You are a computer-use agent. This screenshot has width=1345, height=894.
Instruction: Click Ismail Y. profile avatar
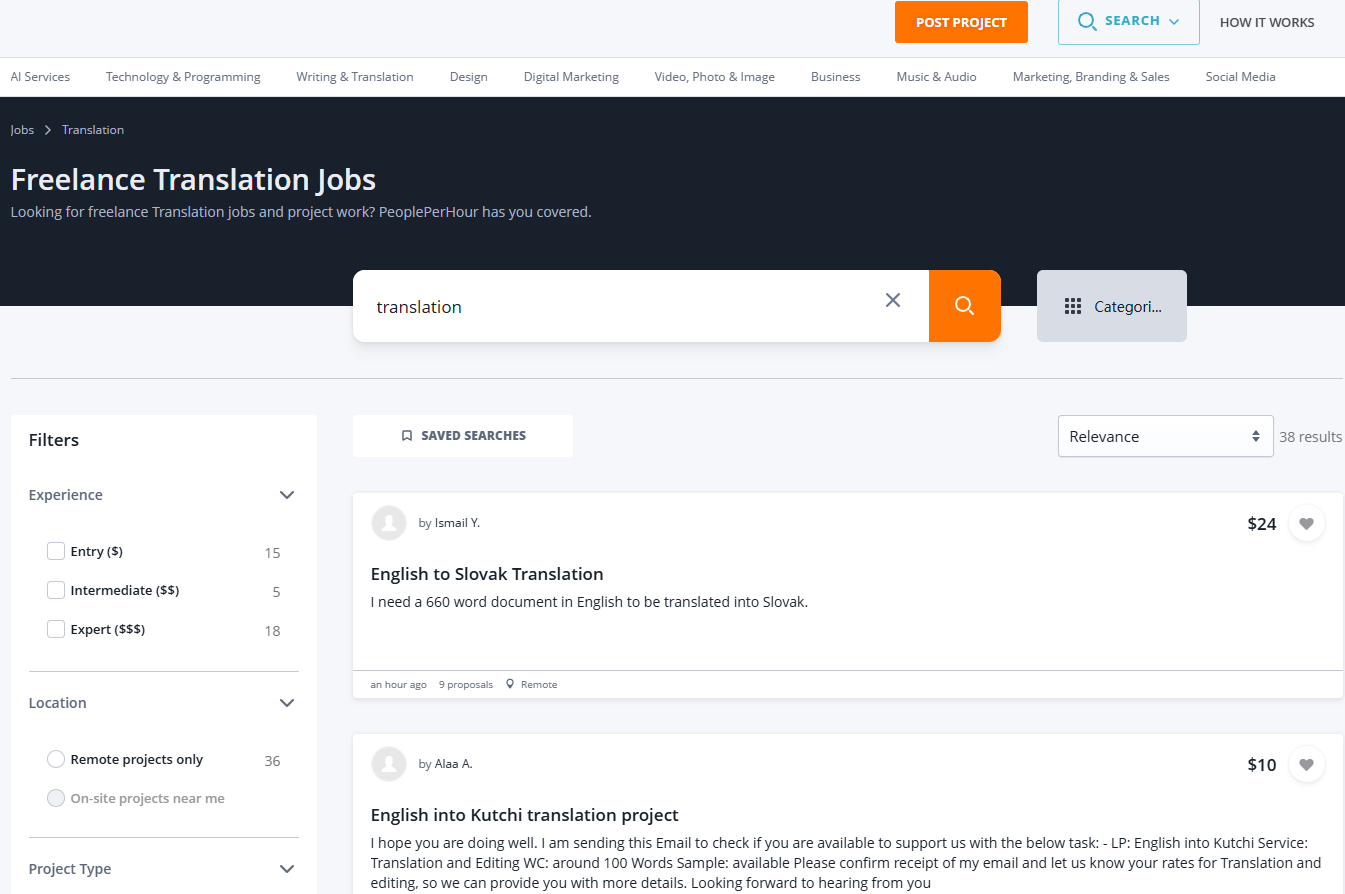click(389, 523)
